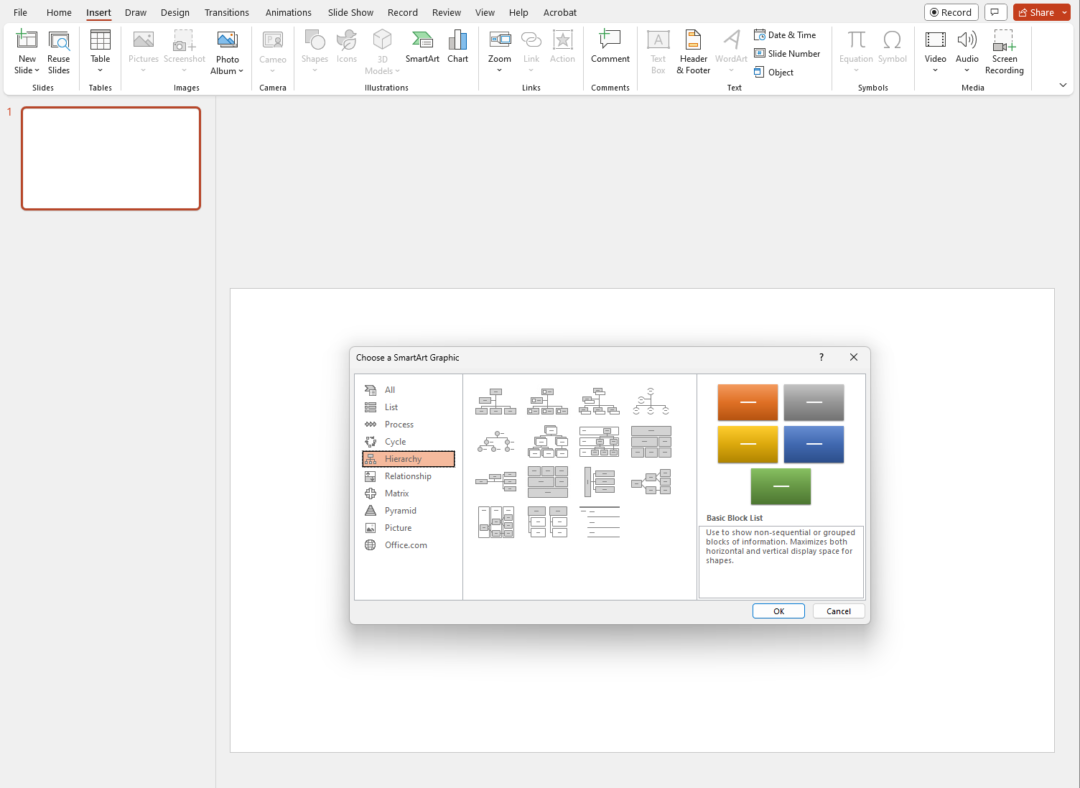Image resolution: width=1080 pixels, height=788 pixels.
Task: Insert a Chart
Action: tap(458, 47)
